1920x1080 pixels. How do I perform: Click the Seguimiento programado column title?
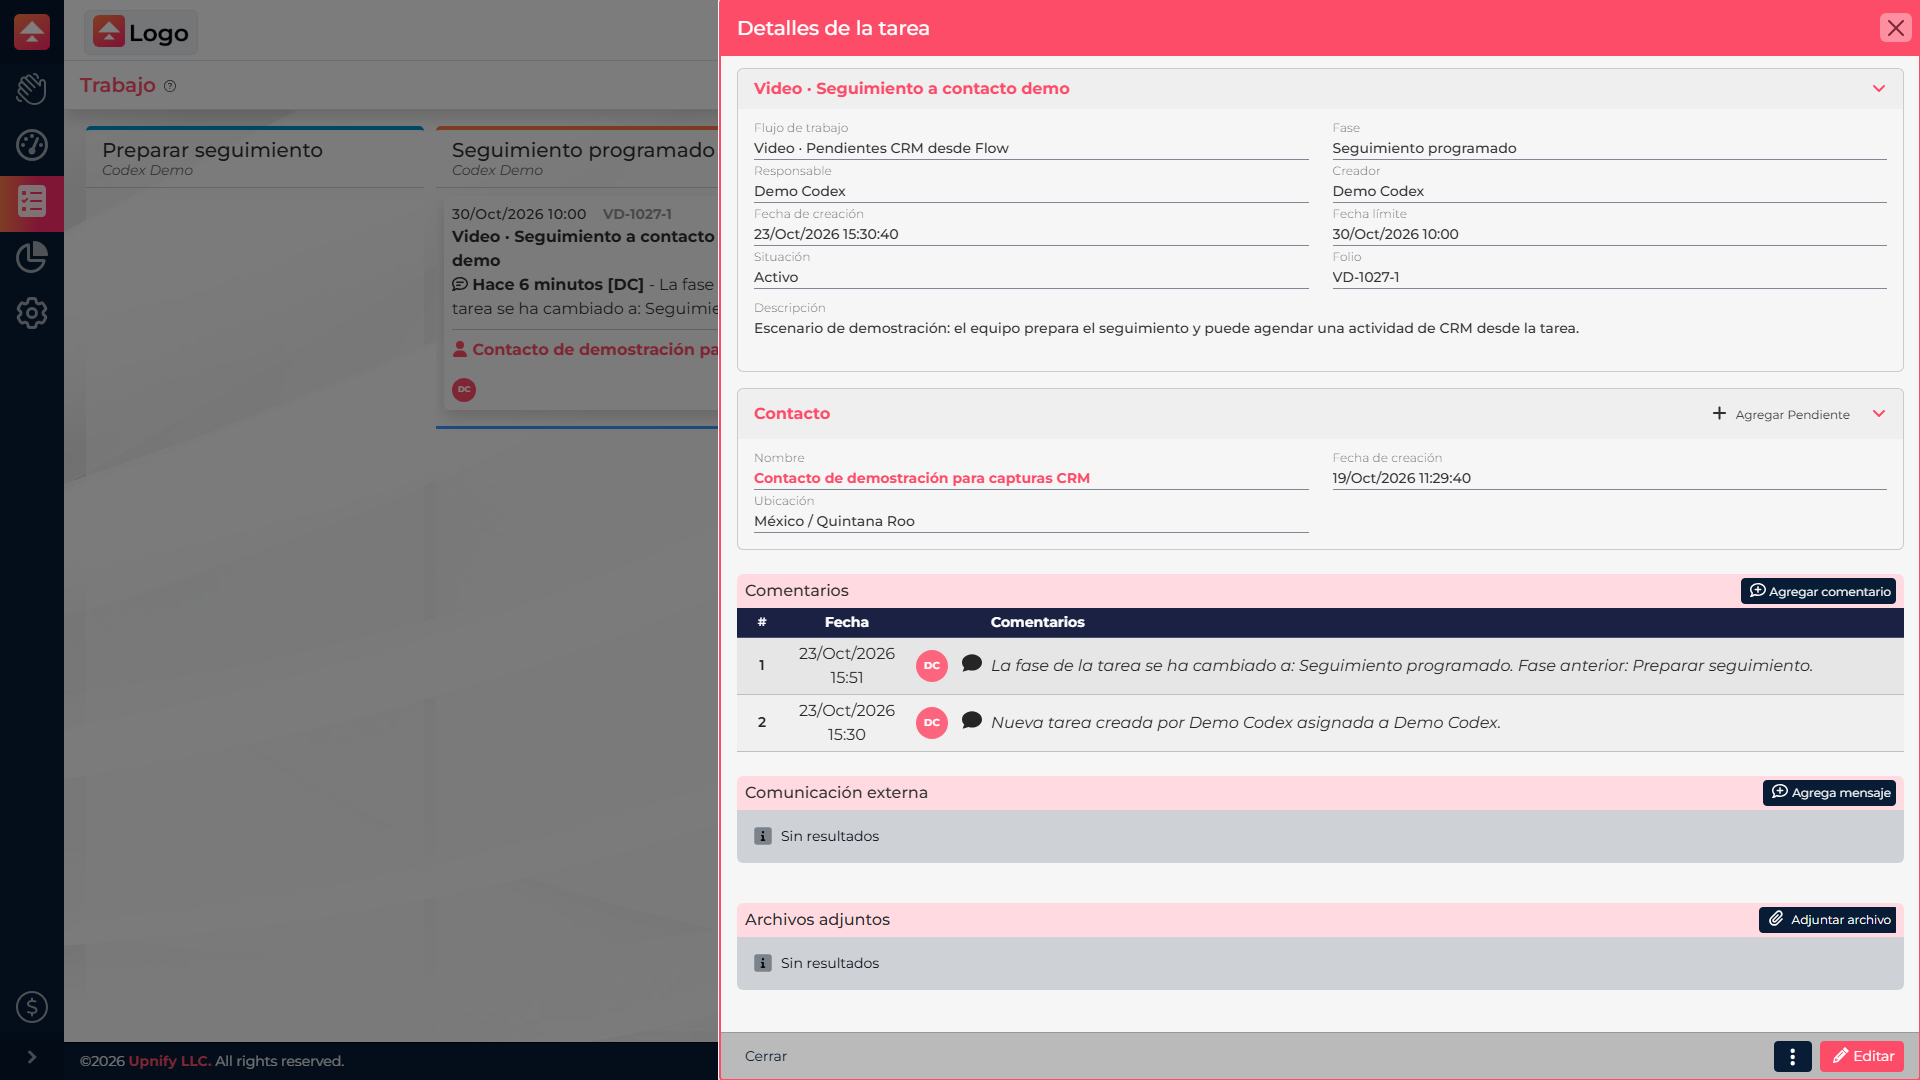(x=583, y=150)
